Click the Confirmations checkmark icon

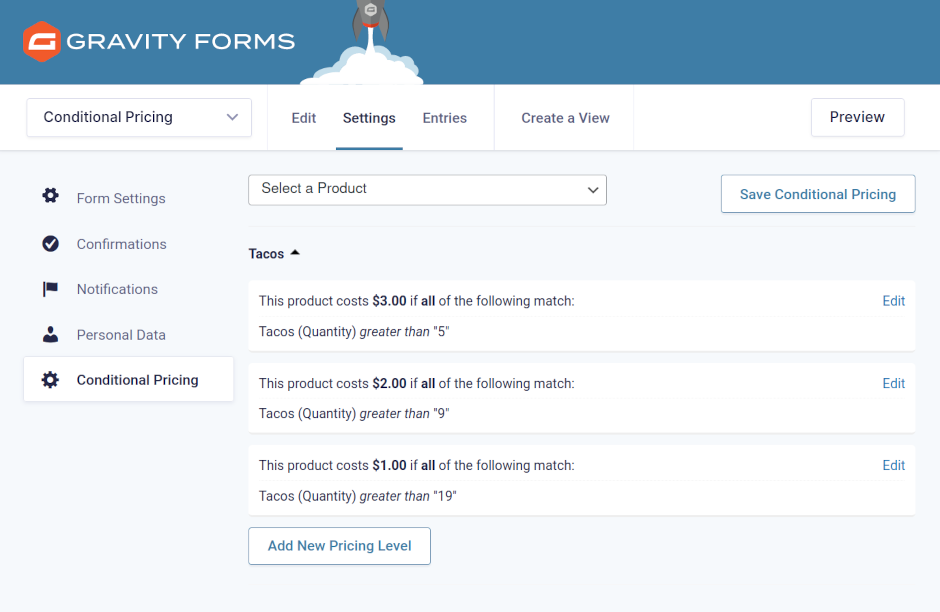click(50, 243)
